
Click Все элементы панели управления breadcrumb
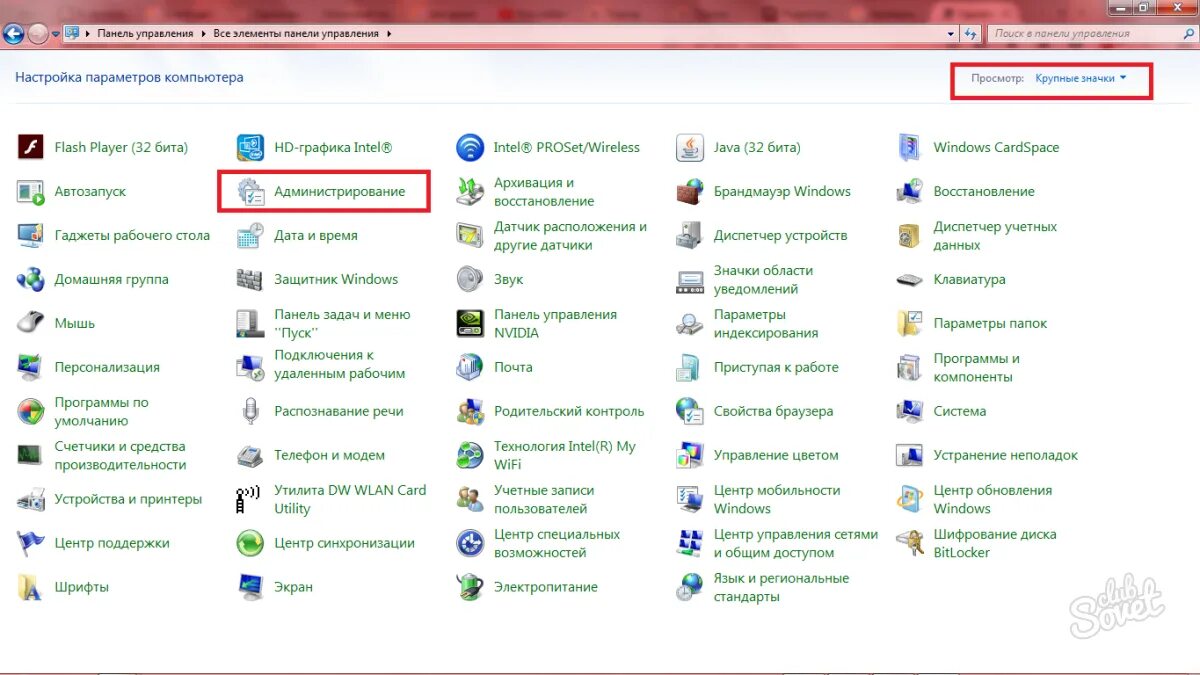coord(296,33)
